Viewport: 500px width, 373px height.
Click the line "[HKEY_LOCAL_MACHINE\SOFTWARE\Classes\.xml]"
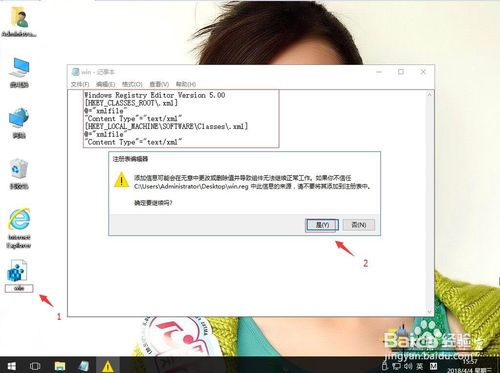tap(166, 126)
